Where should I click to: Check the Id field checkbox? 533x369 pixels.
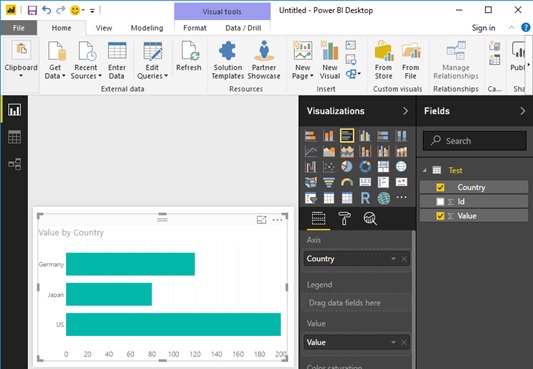click(440, 201)
